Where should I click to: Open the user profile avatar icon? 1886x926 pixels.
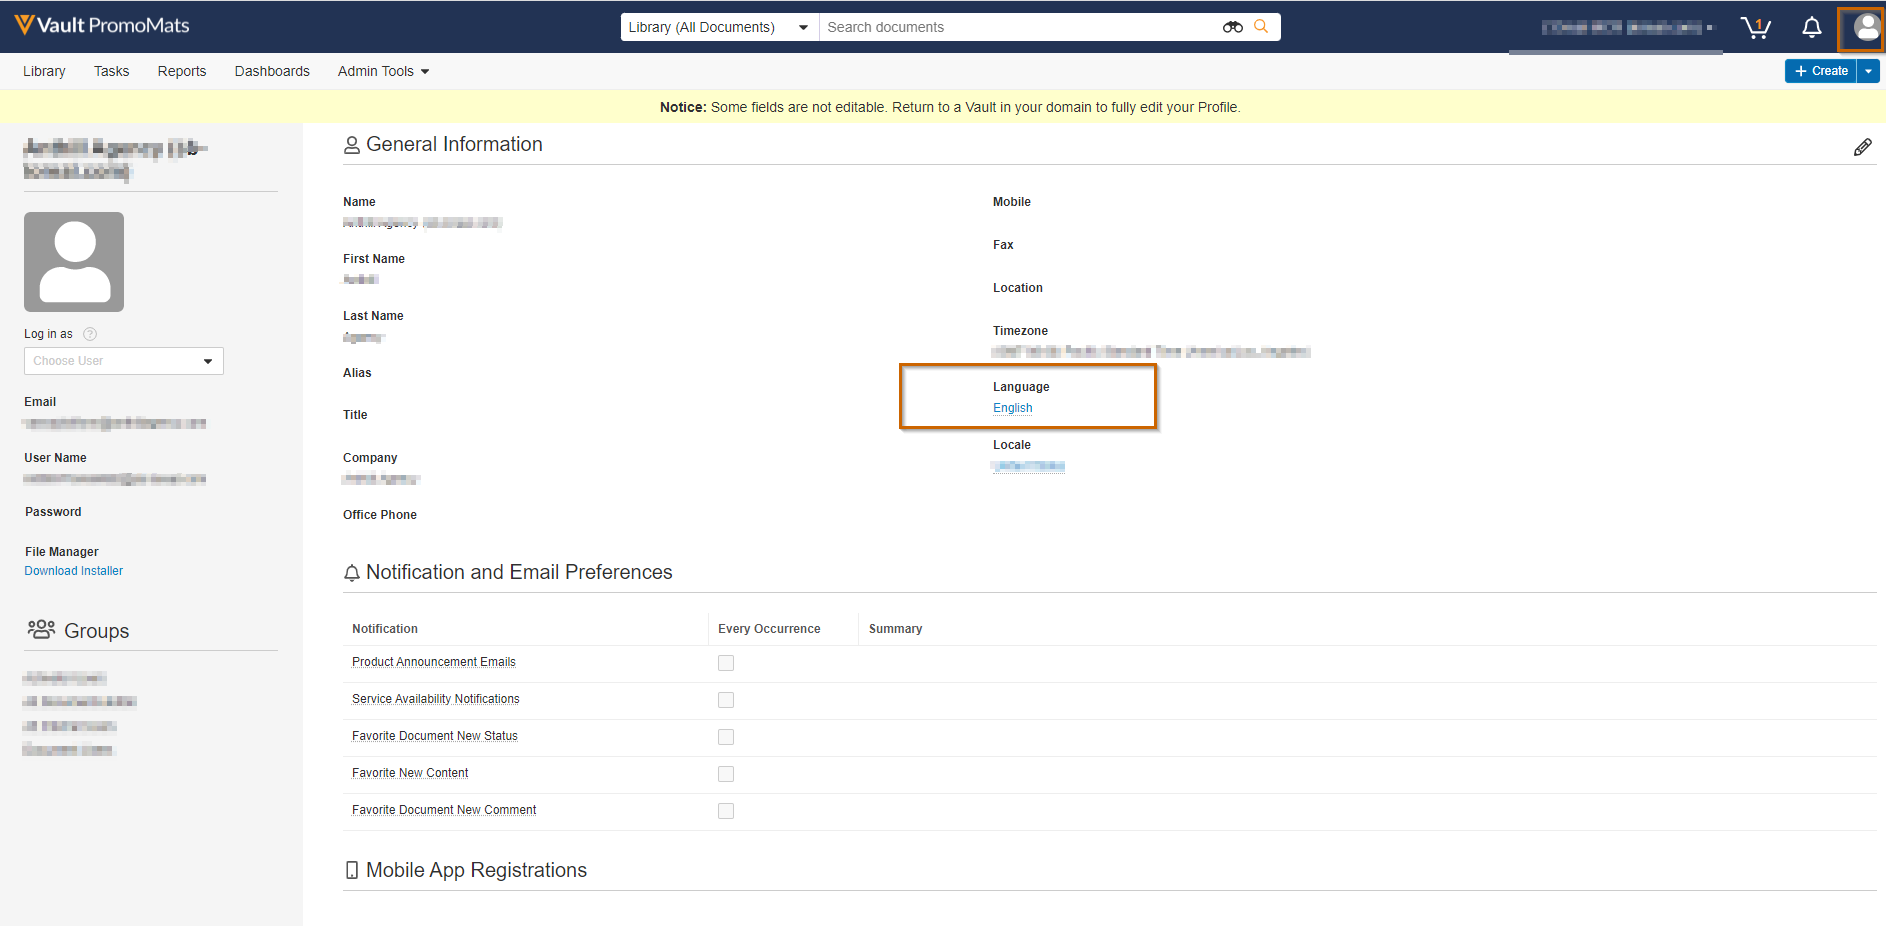pos(1865,27)
